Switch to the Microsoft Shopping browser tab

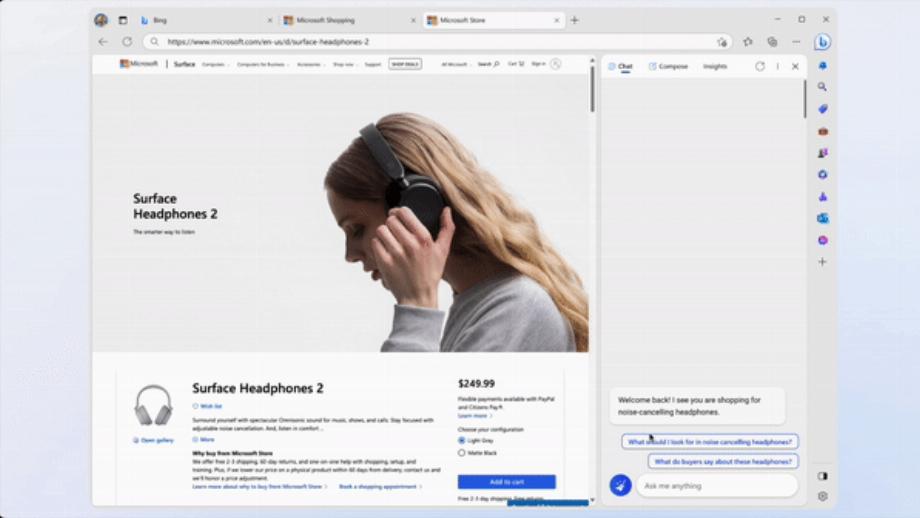(x=349, y=20)
